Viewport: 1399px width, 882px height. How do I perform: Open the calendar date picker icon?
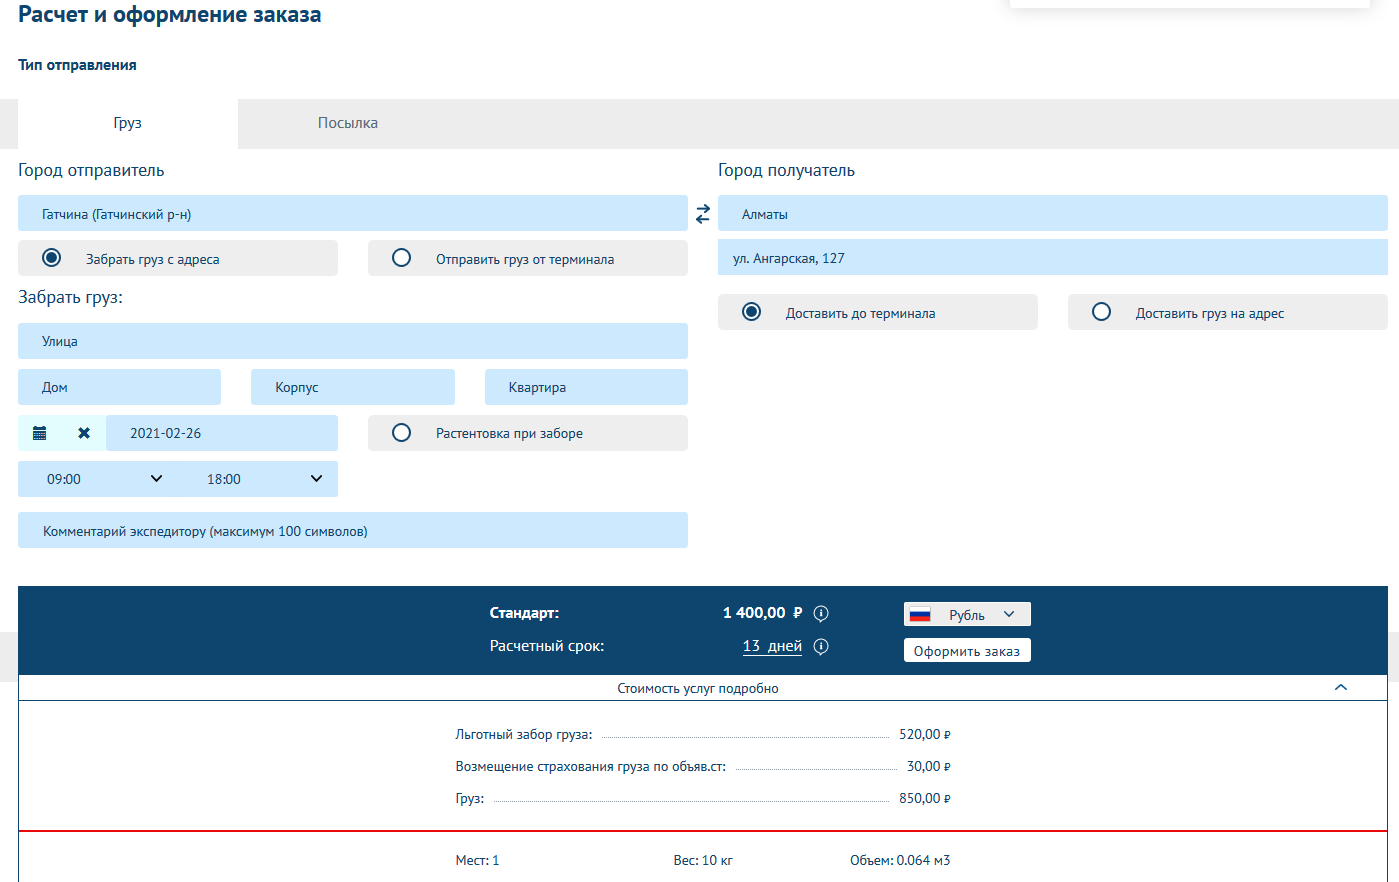40,433
